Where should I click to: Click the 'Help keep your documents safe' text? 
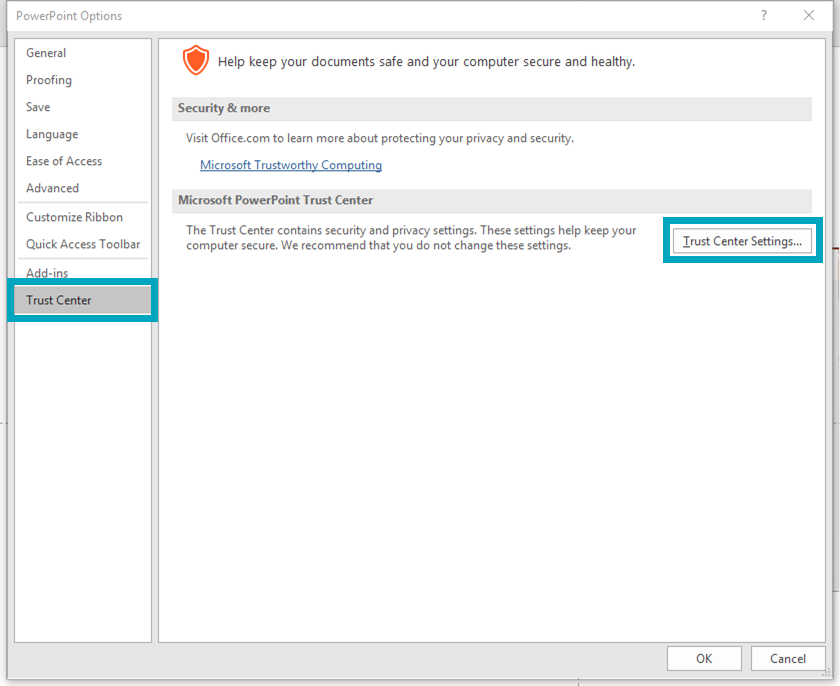tap(426, 62)
